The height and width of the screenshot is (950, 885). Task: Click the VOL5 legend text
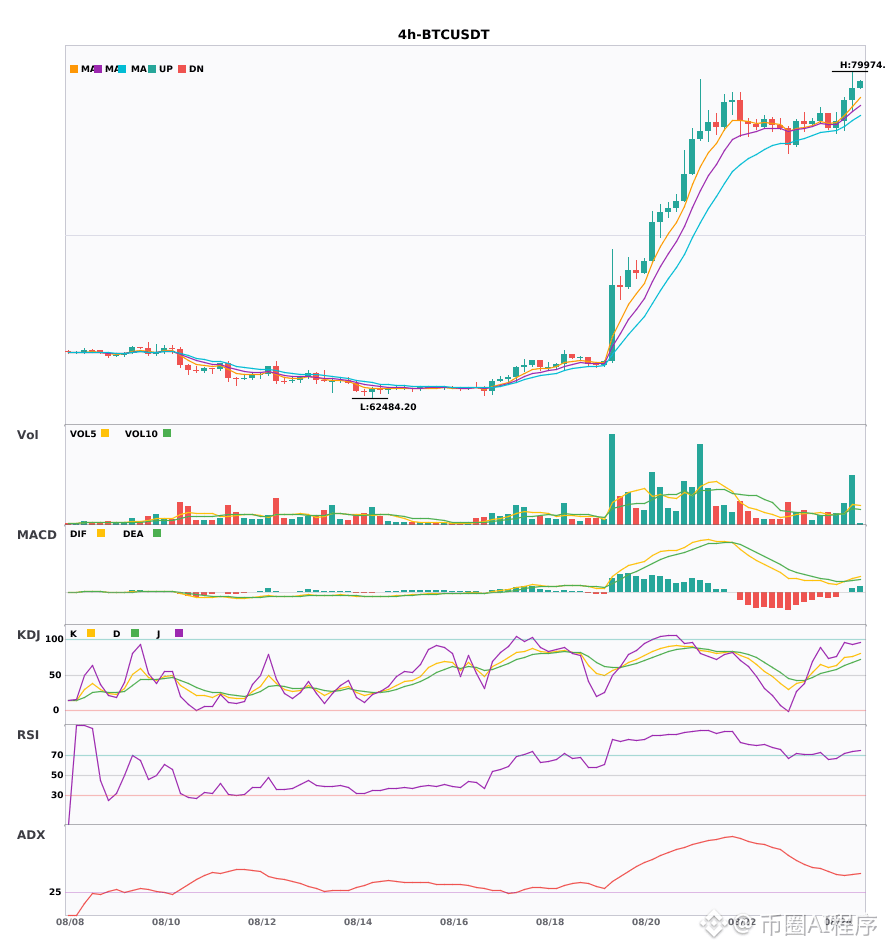83,434
